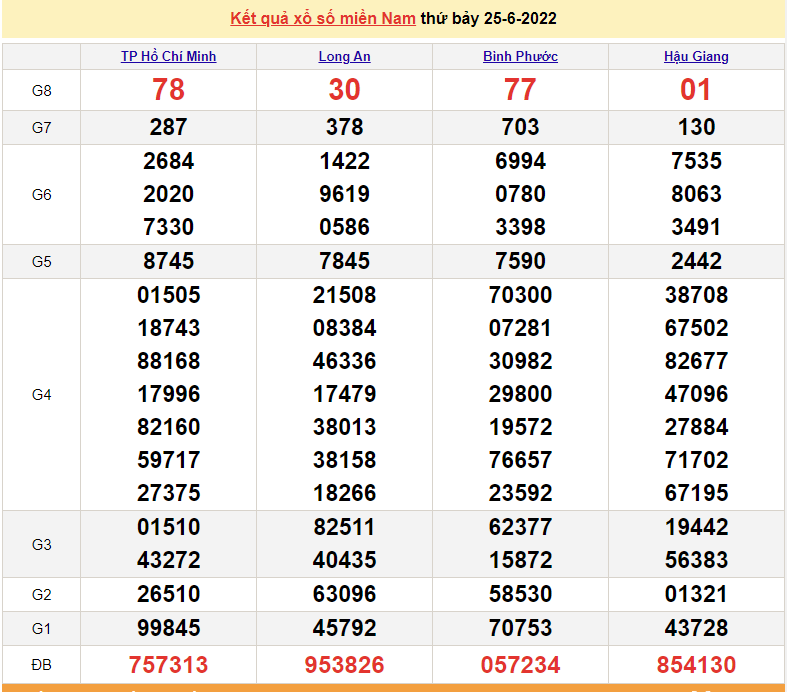
Task: Select the G1 result 99845
Action: point(168,628)
